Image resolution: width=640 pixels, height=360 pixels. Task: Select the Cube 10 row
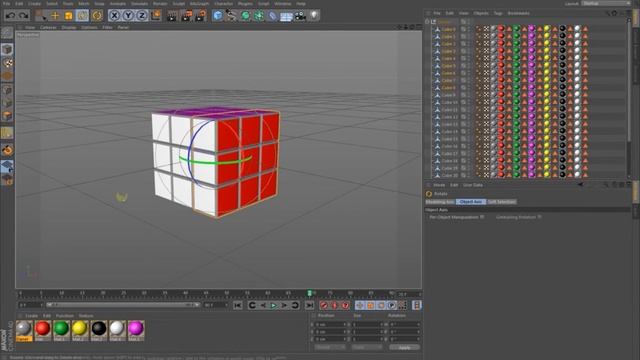[449, 102]
